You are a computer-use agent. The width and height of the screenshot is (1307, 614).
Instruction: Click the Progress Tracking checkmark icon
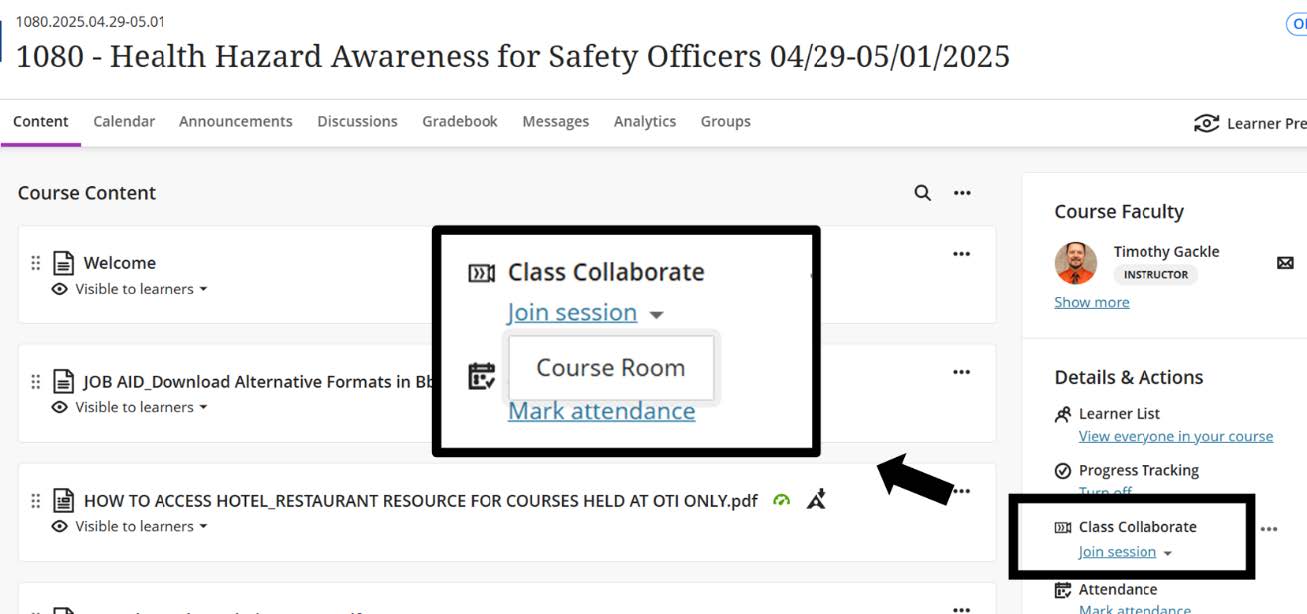1064,470
